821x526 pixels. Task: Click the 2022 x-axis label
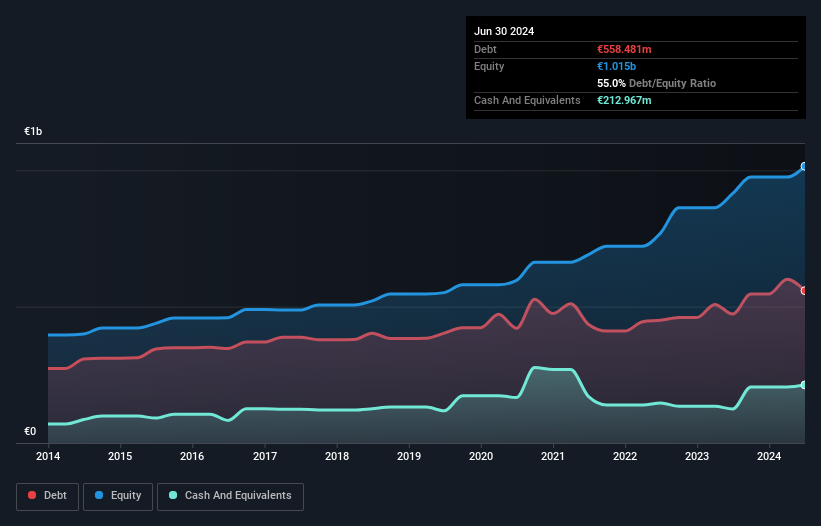[x=625, y=456]
